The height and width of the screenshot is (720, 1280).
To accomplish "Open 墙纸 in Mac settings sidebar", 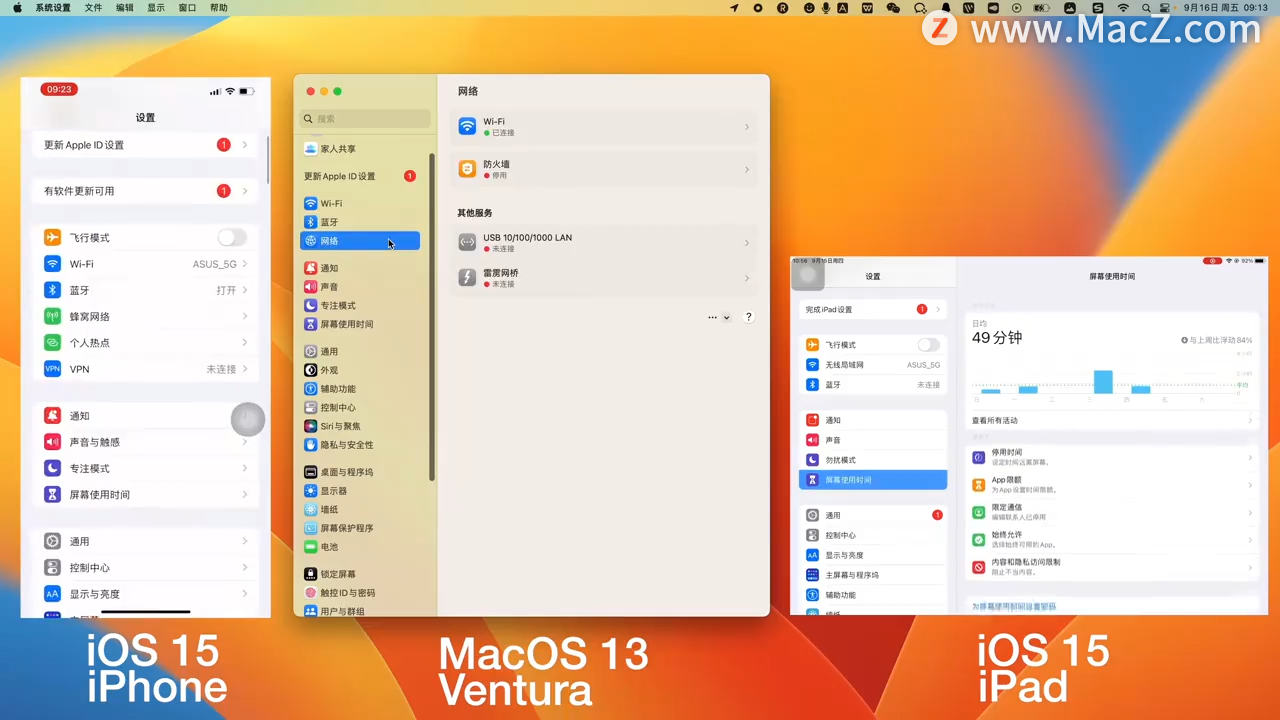I will [x=360, y=510].
